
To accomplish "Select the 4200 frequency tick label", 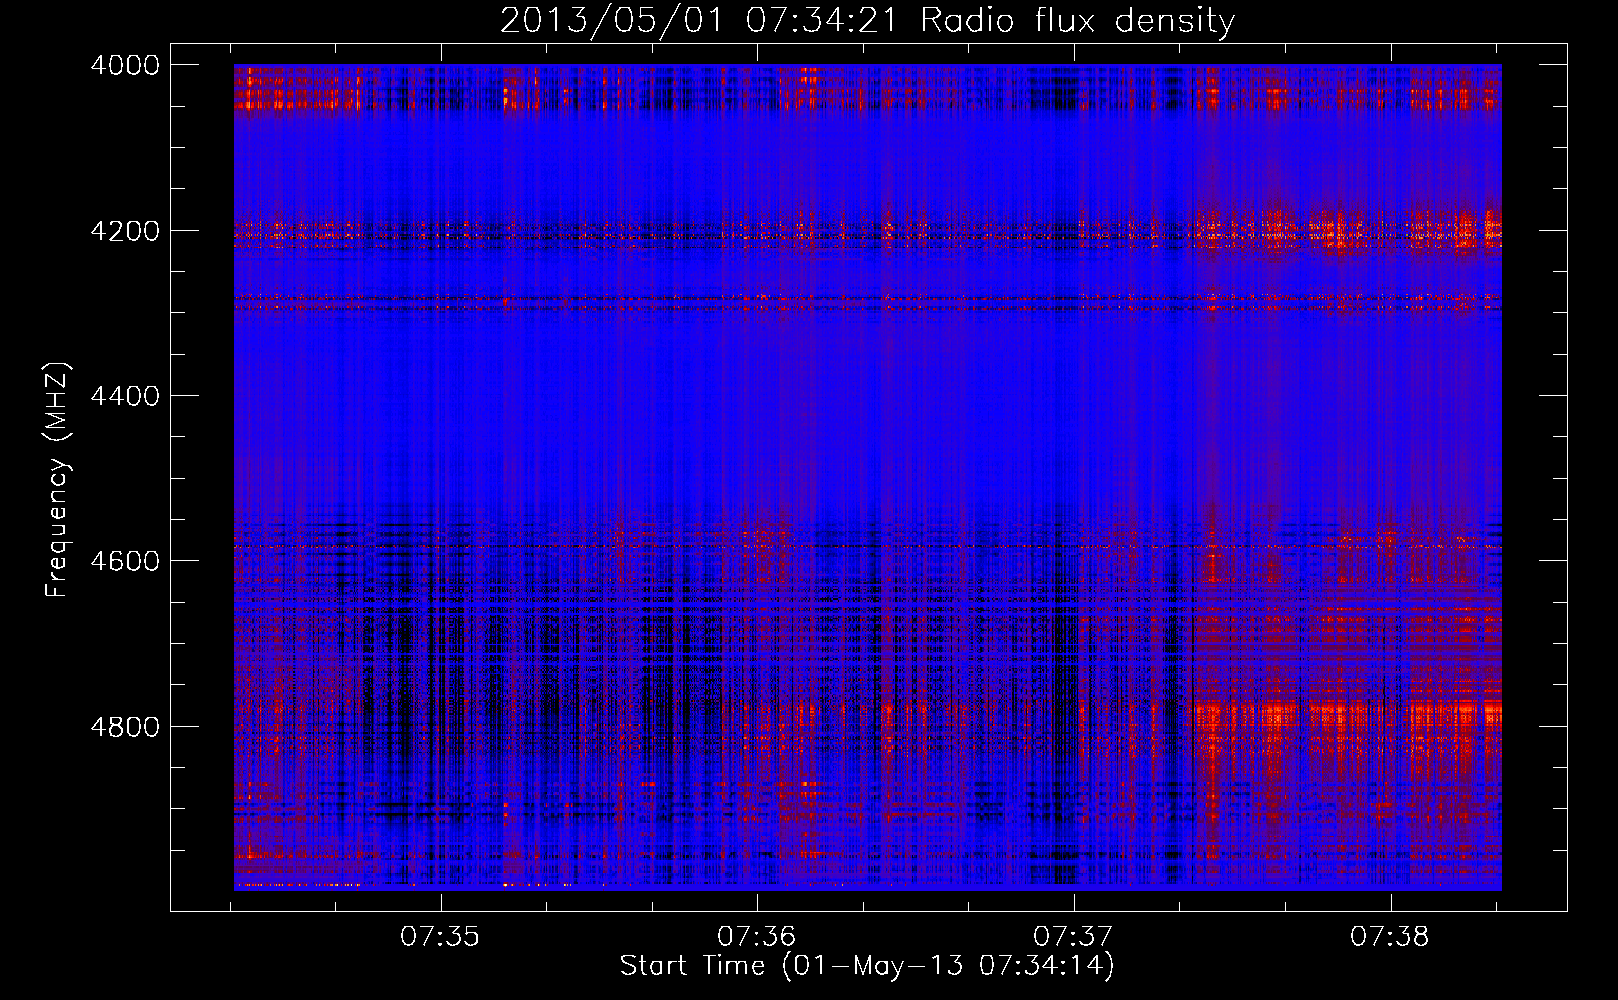I will [125, 231].
